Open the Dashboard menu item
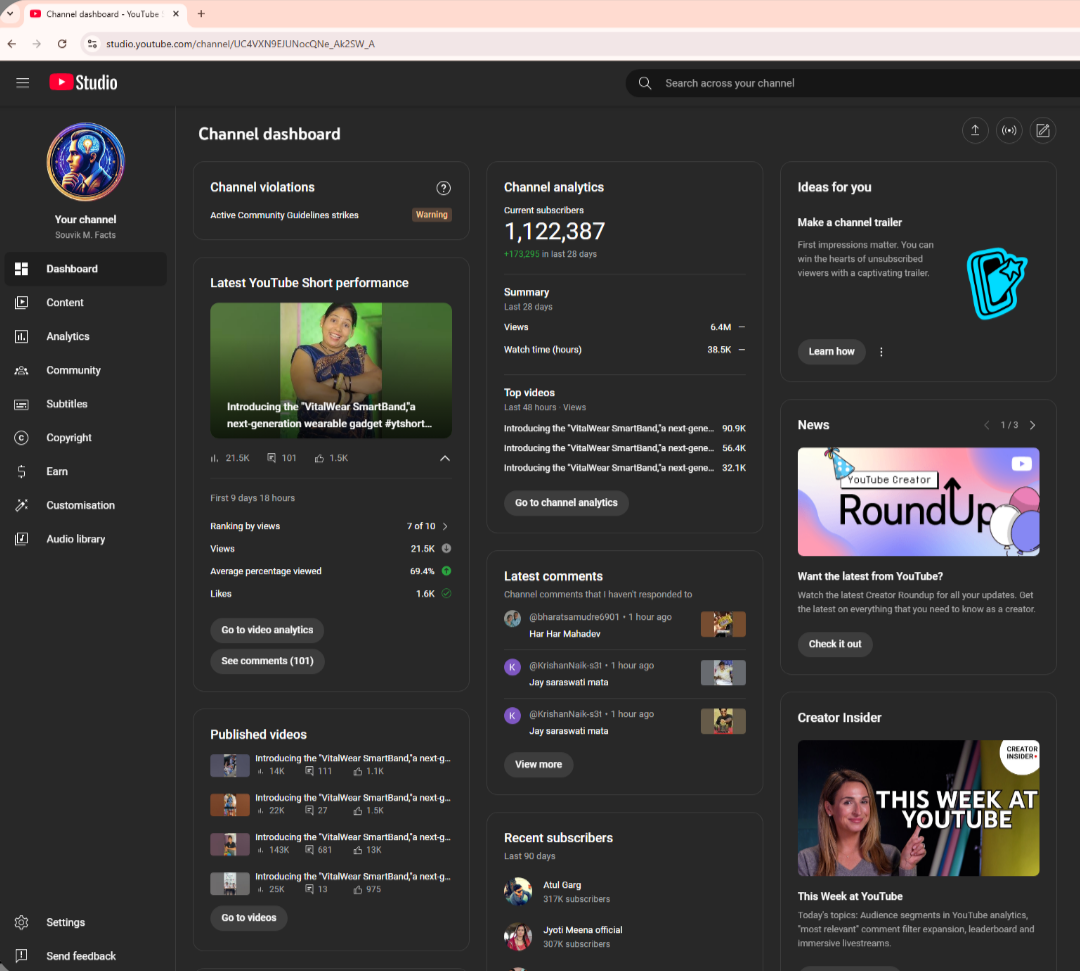Image resolution: width=1080 pixels, height=971 pixels. click(x=85, y=269)
